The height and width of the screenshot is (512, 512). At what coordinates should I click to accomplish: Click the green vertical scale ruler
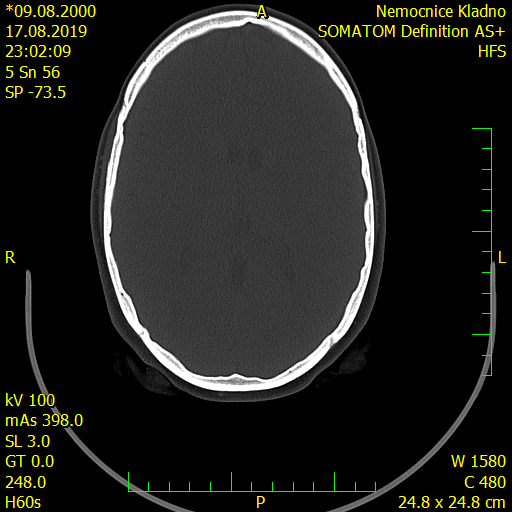(482, 252)
